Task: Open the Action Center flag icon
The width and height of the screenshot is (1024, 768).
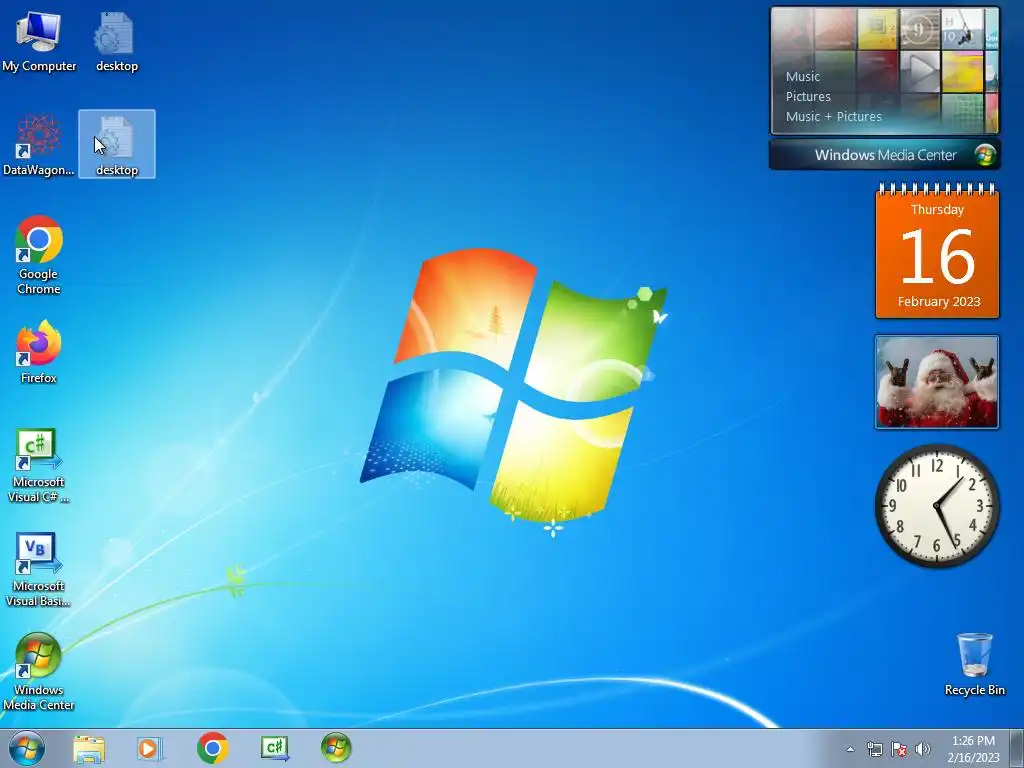Action: pos(899,749)
